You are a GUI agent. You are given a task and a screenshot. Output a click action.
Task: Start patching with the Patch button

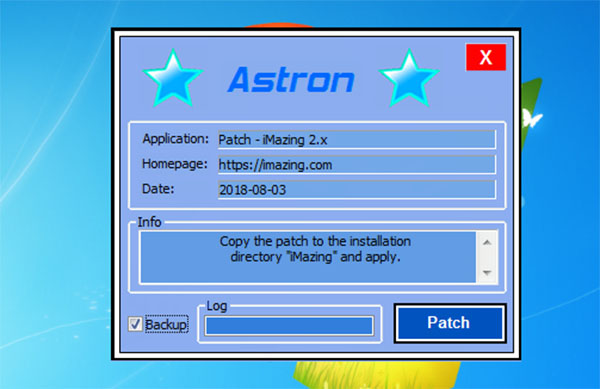[450, 323]
